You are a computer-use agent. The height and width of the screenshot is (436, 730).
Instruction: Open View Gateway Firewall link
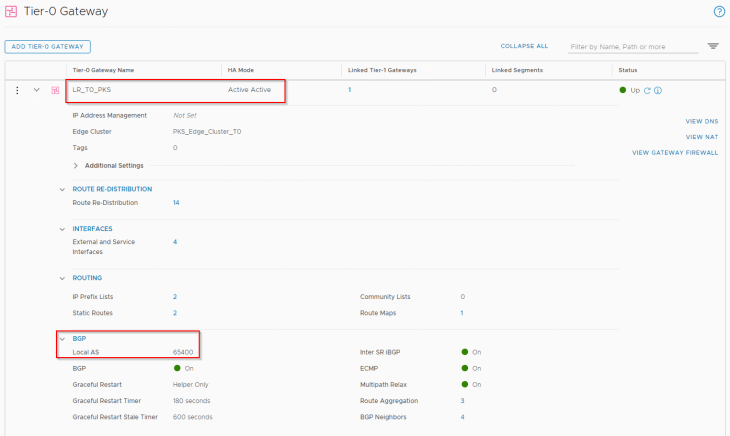[674, 152]
